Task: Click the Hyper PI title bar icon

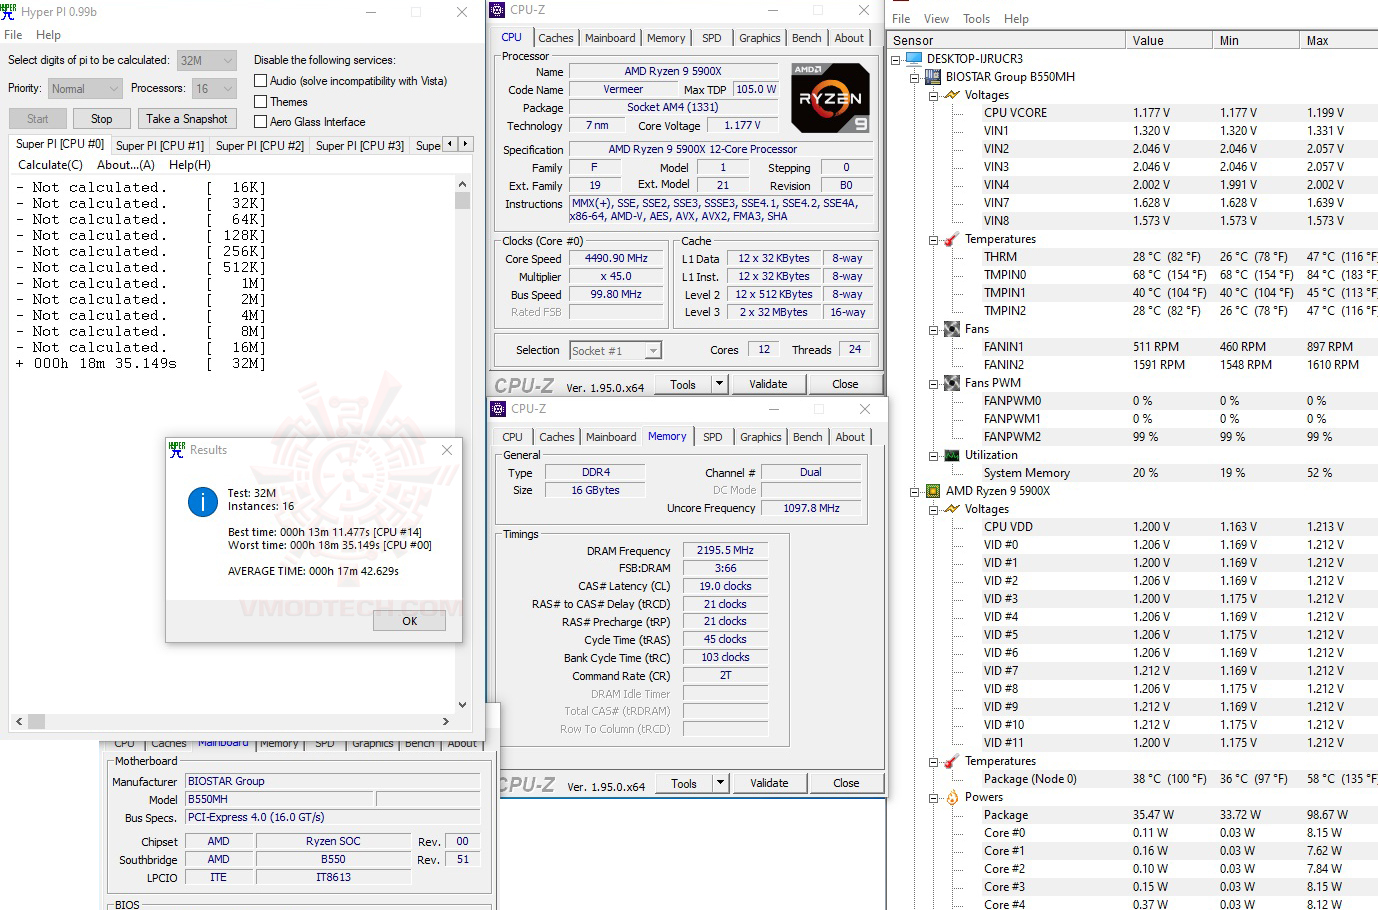Action: pyautogui.click(x=9, y=12)
